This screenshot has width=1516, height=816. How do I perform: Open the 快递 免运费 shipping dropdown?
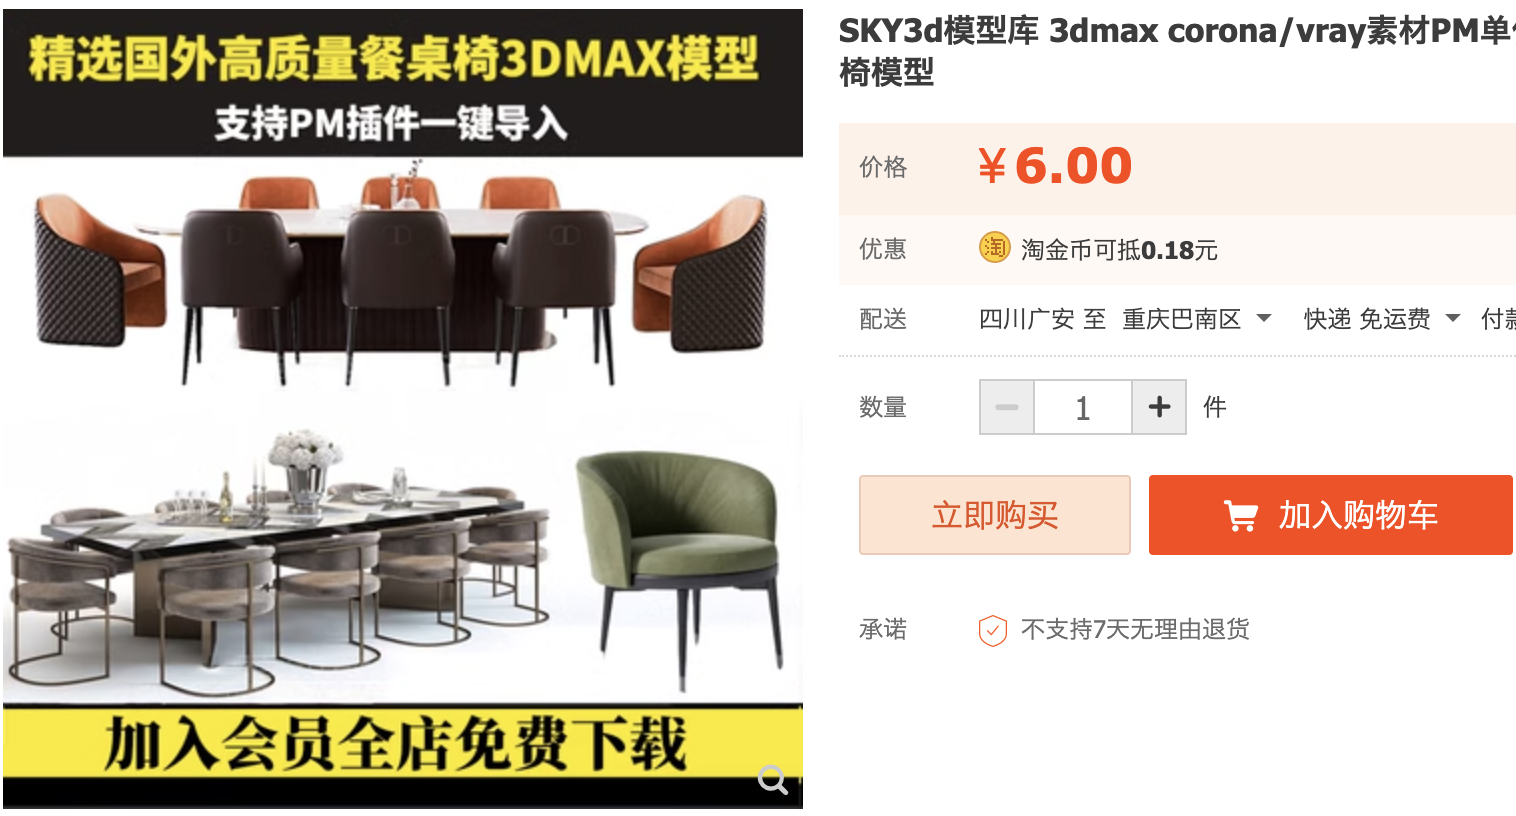1382,319
